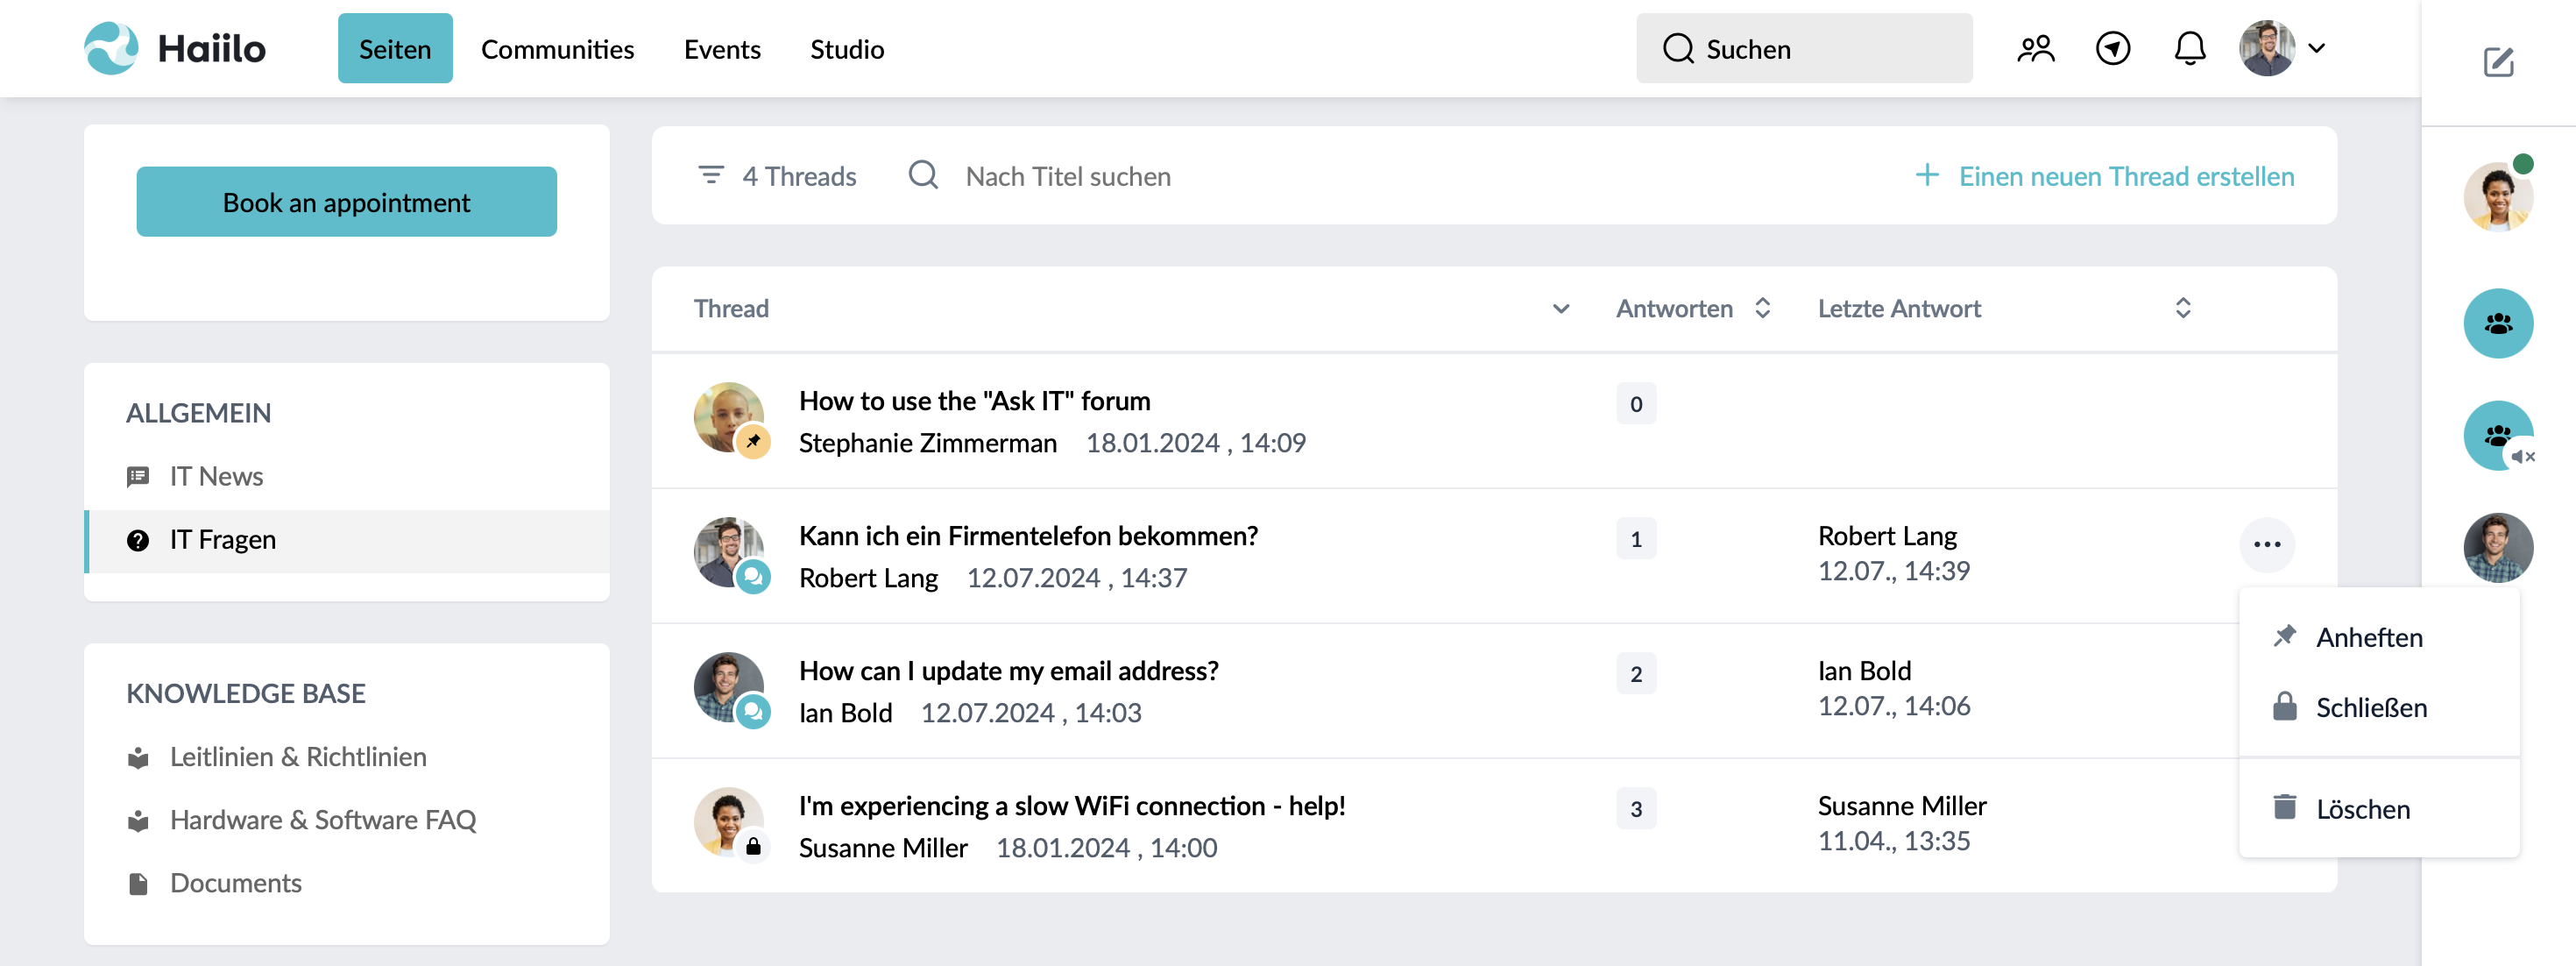The width and height of the screenshot is (2576, 966).
Task: Click the three-dots menu for Firmentelefon thread
Action: click(x=2267, y=544)
